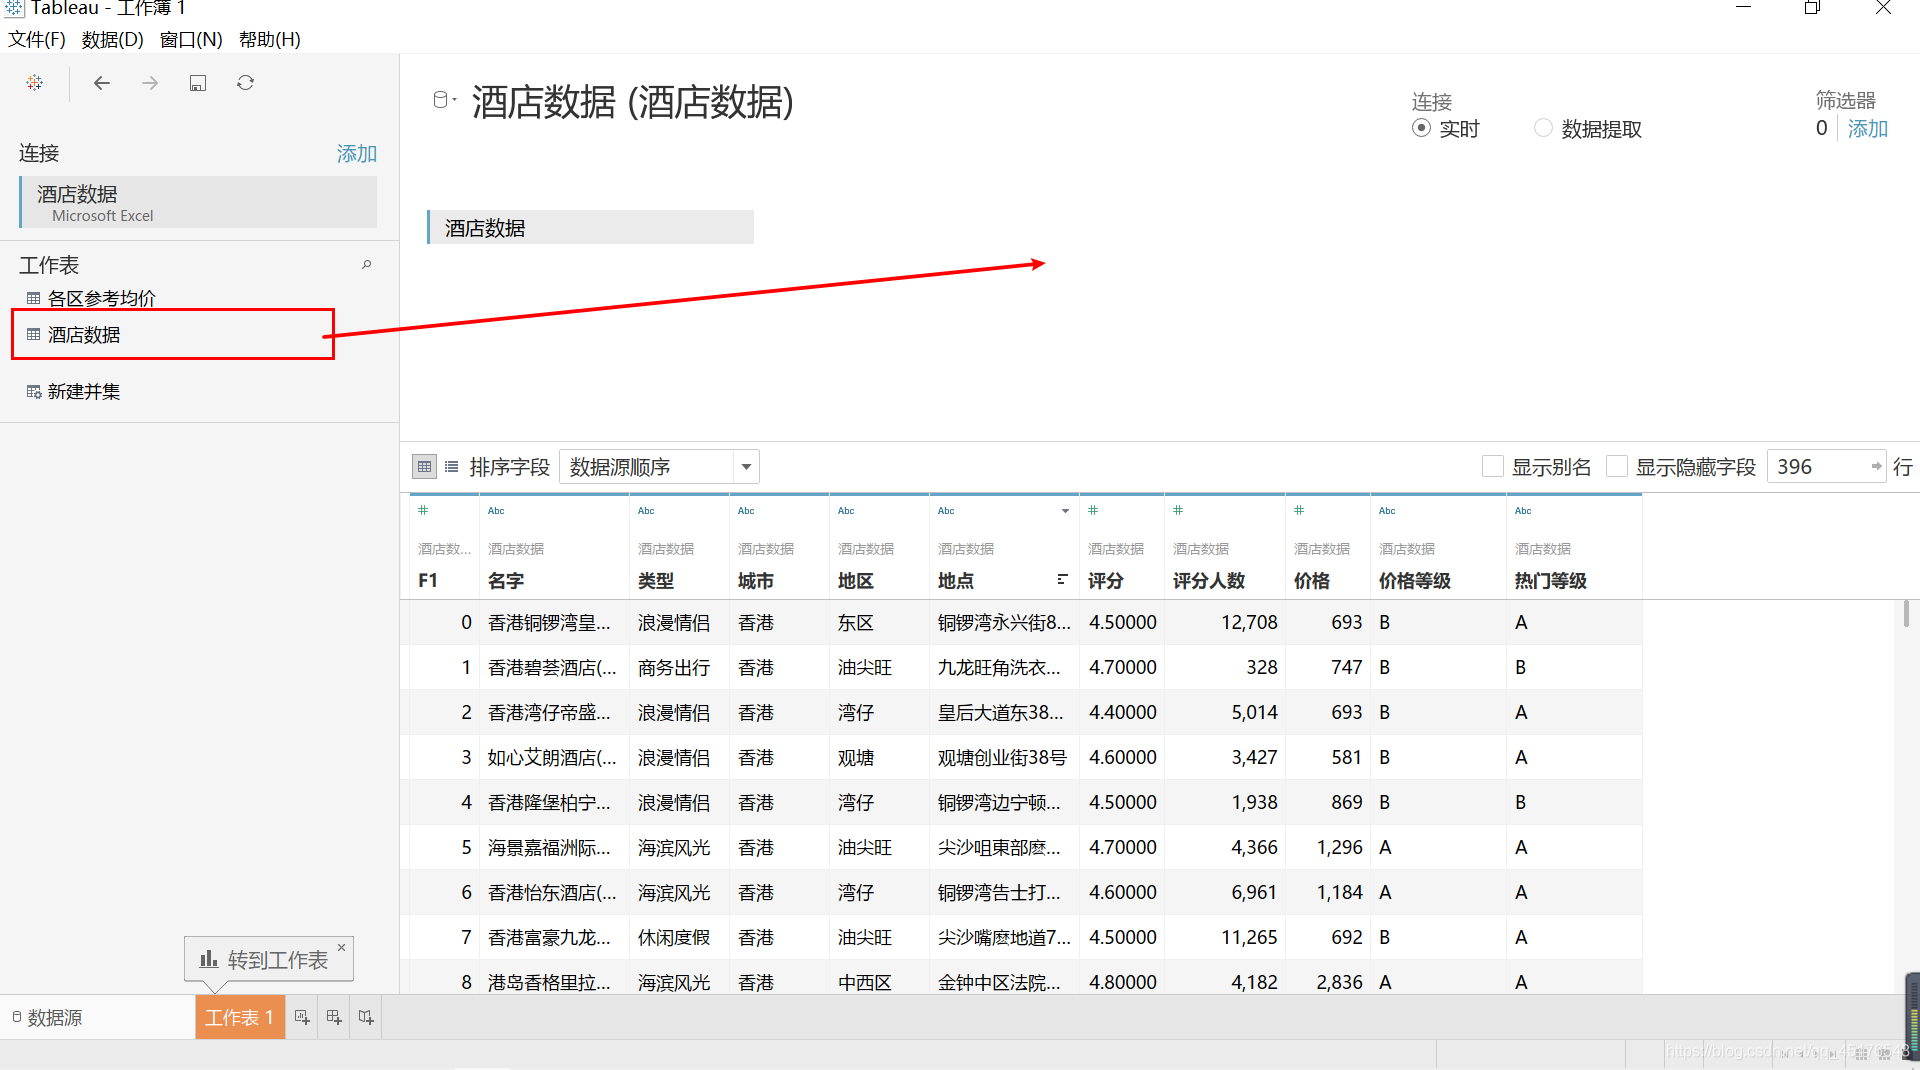Select the 酒店数据 worksheet in list
Viewport: 1920px width, 1070px height.
click(84, 335)
